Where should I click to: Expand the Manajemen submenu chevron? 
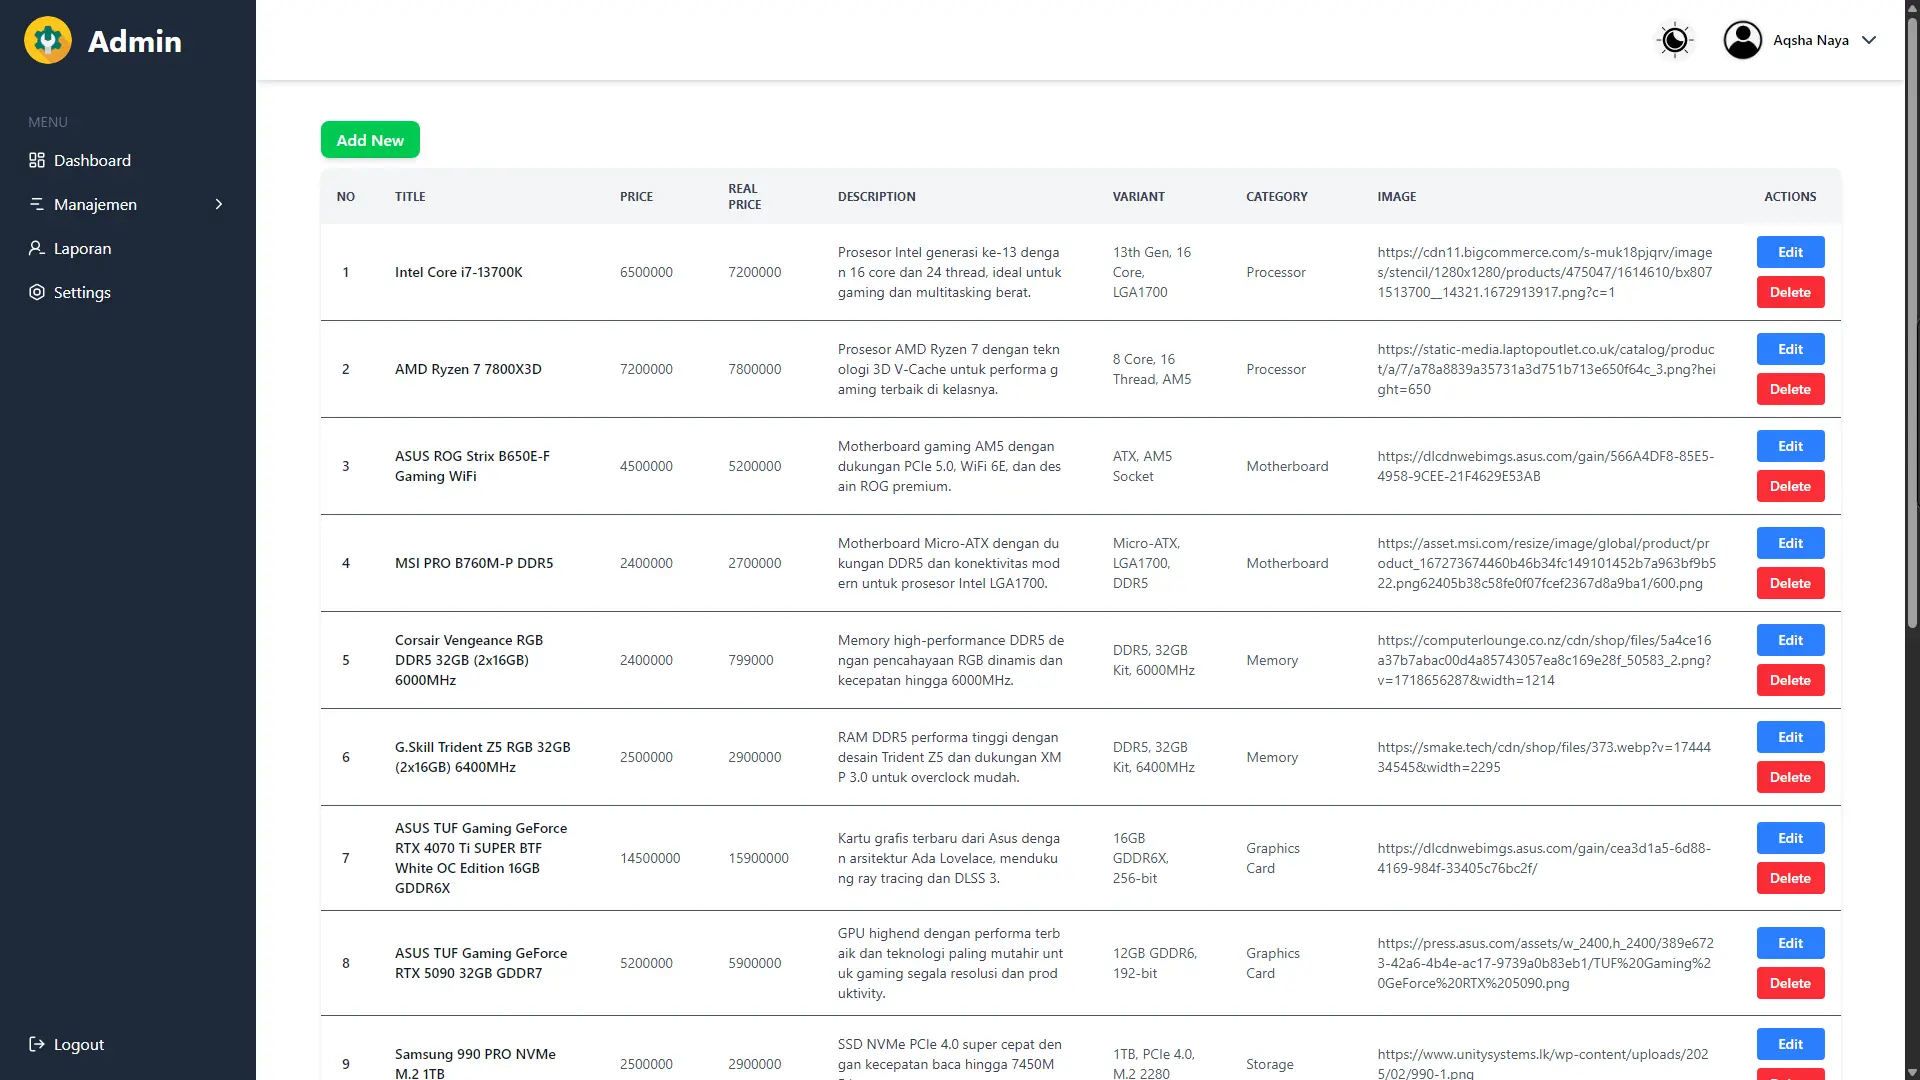coord(219,204)
